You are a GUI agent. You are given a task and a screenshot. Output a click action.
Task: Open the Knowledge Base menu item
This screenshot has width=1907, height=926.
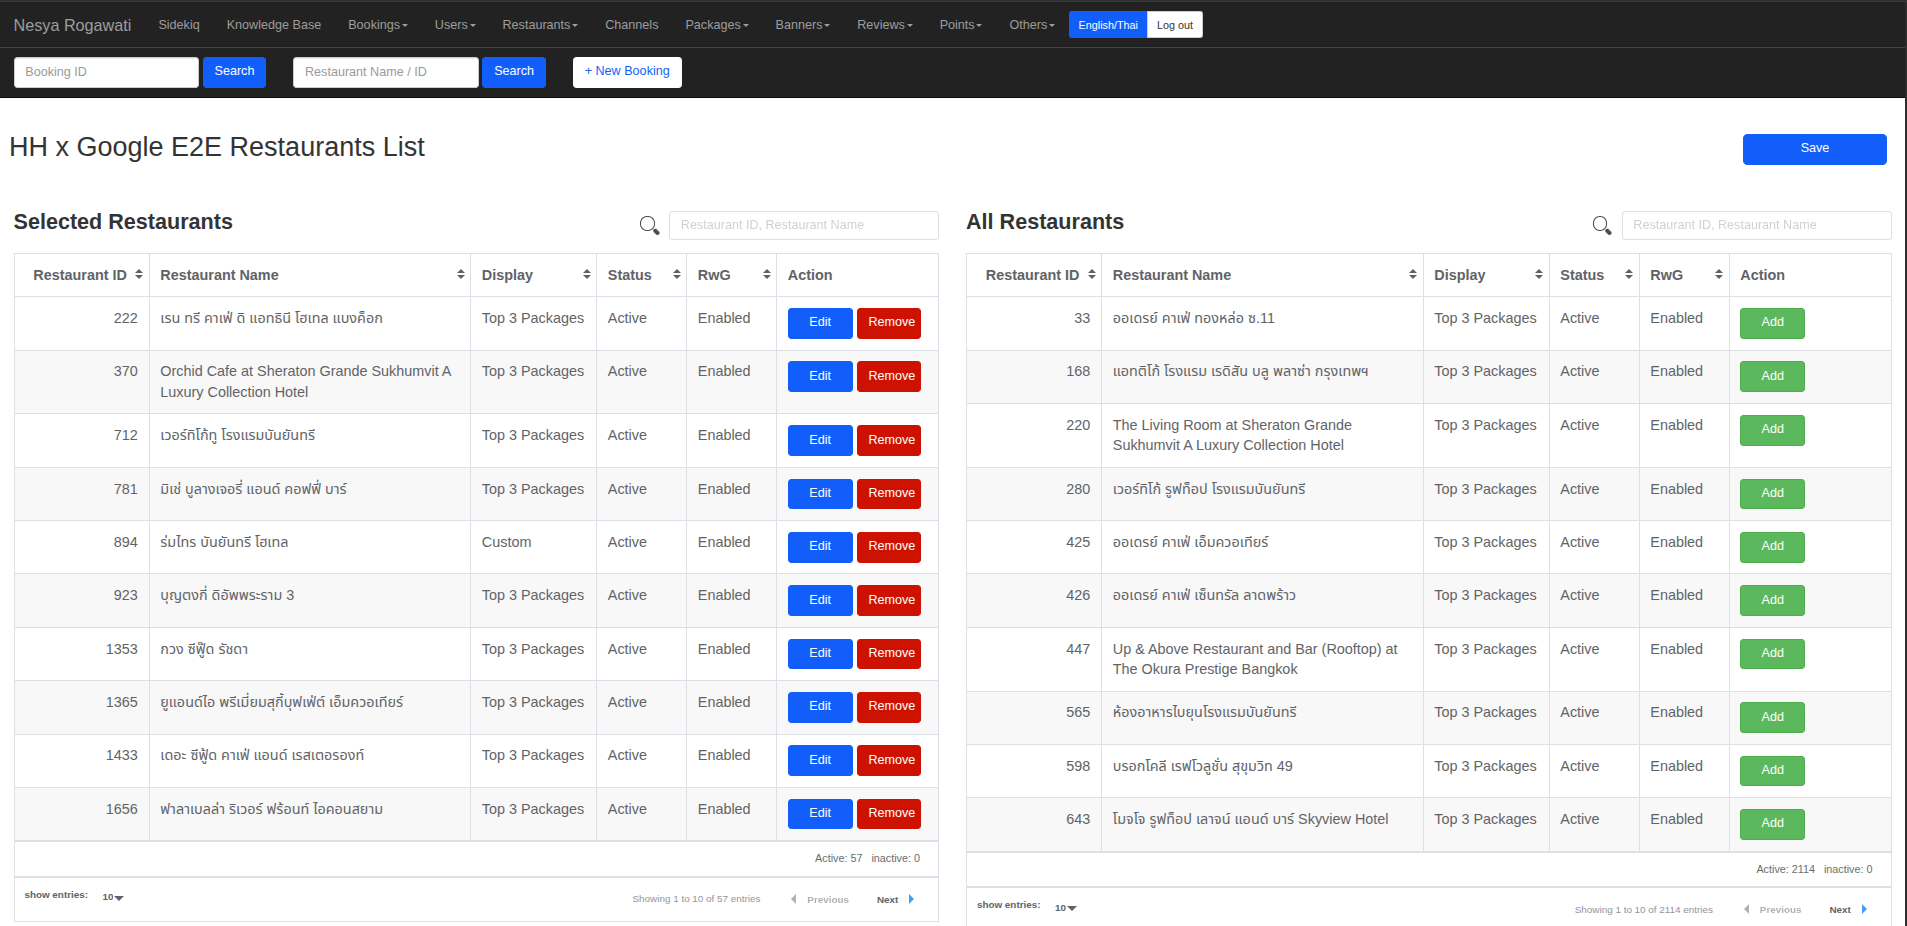pos(273,25)
